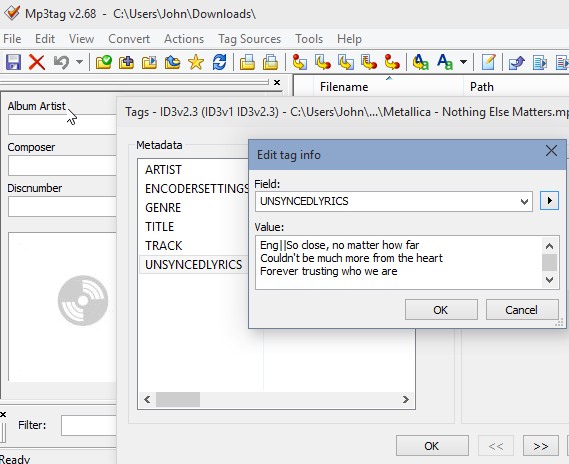
Task: Click the Save tag floppy disk icon
Action: point(13,62)
